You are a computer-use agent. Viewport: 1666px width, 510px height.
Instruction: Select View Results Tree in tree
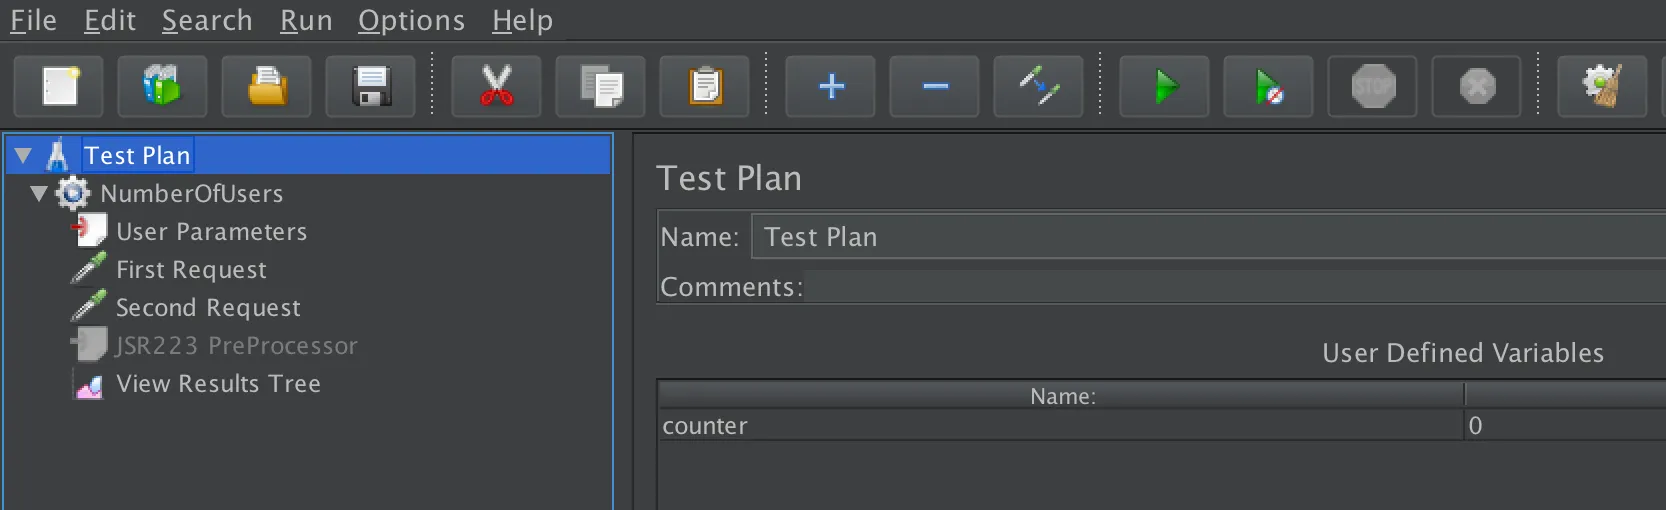coord(218,384)
